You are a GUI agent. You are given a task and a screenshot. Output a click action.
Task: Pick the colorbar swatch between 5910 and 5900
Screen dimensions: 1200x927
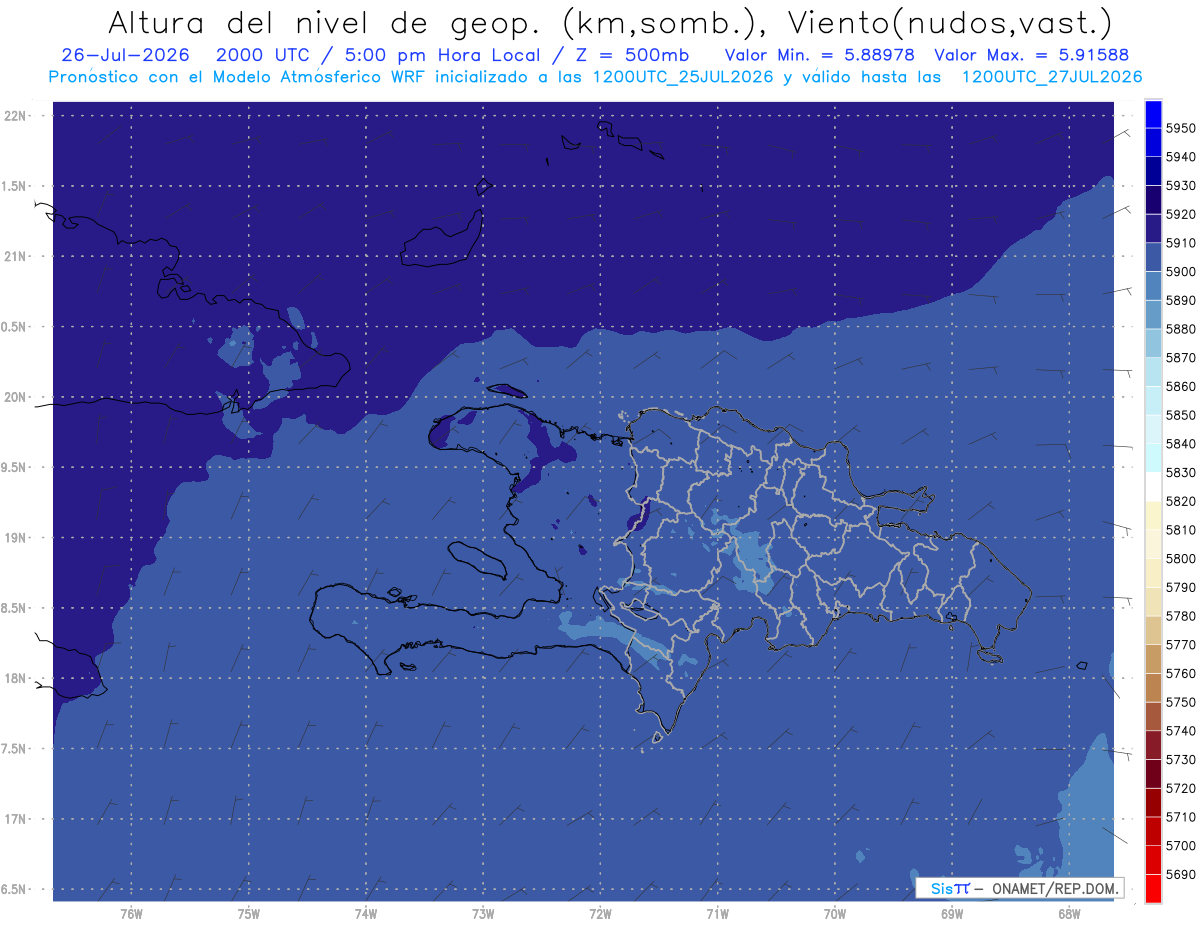point(1153,258)
